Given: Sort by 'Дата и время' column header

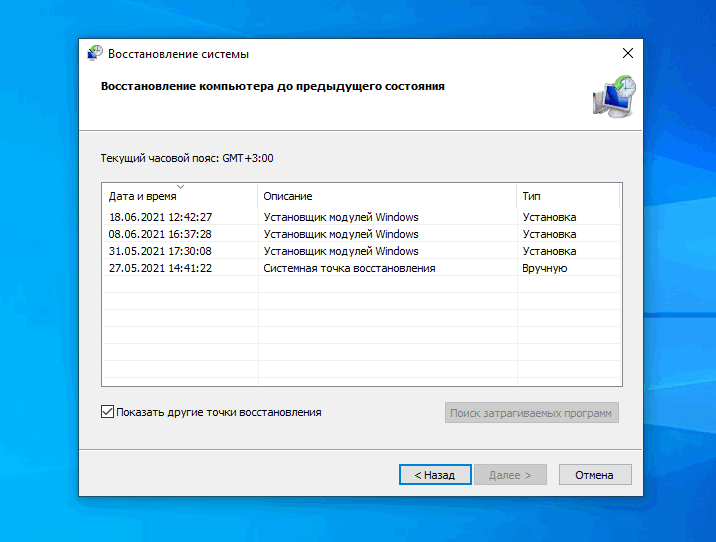Looking at the screenshot, I should 180,196.
